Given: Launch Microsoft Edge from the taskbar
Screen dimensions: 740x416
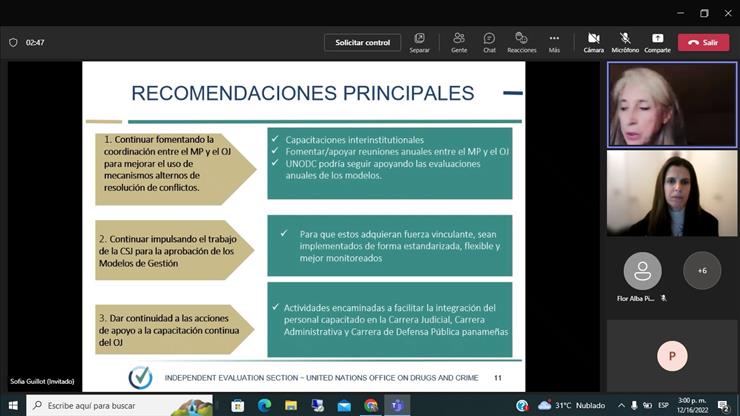Looking at the screenshot, I should (264, 406).
